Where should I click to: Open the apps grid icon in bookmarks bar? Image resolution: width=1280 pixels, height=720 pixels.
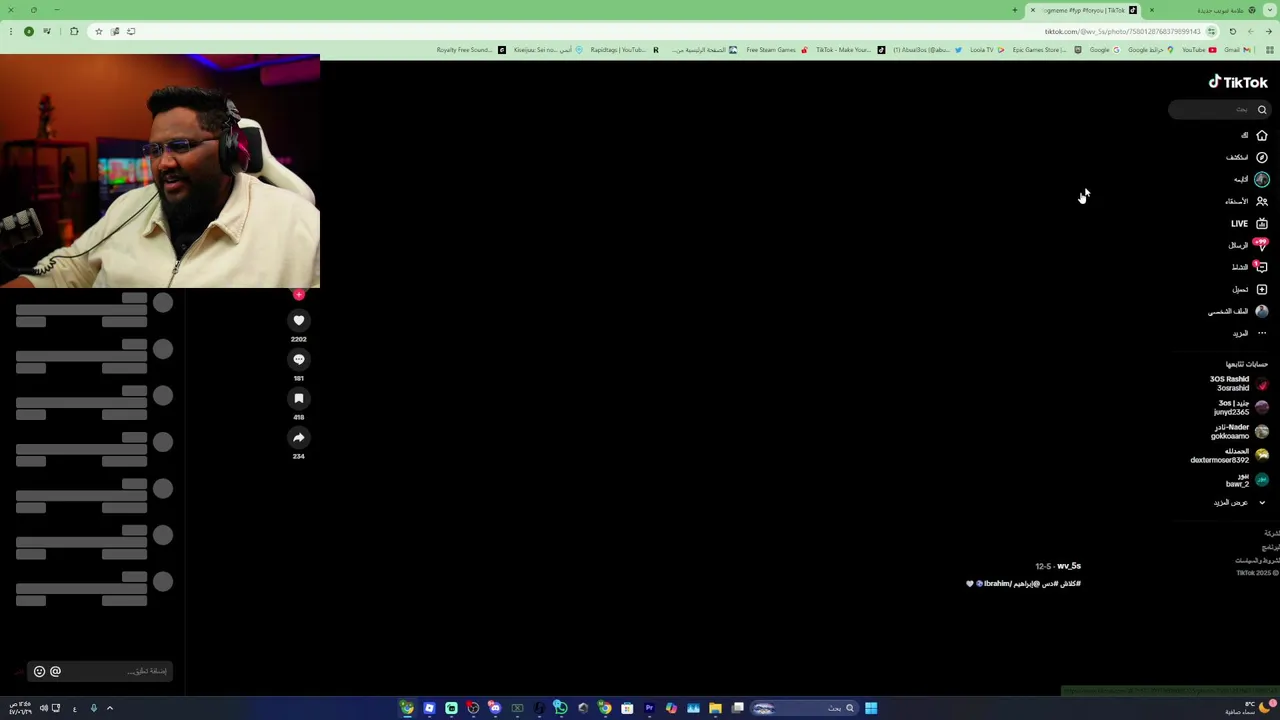[x=1269, y=50]
